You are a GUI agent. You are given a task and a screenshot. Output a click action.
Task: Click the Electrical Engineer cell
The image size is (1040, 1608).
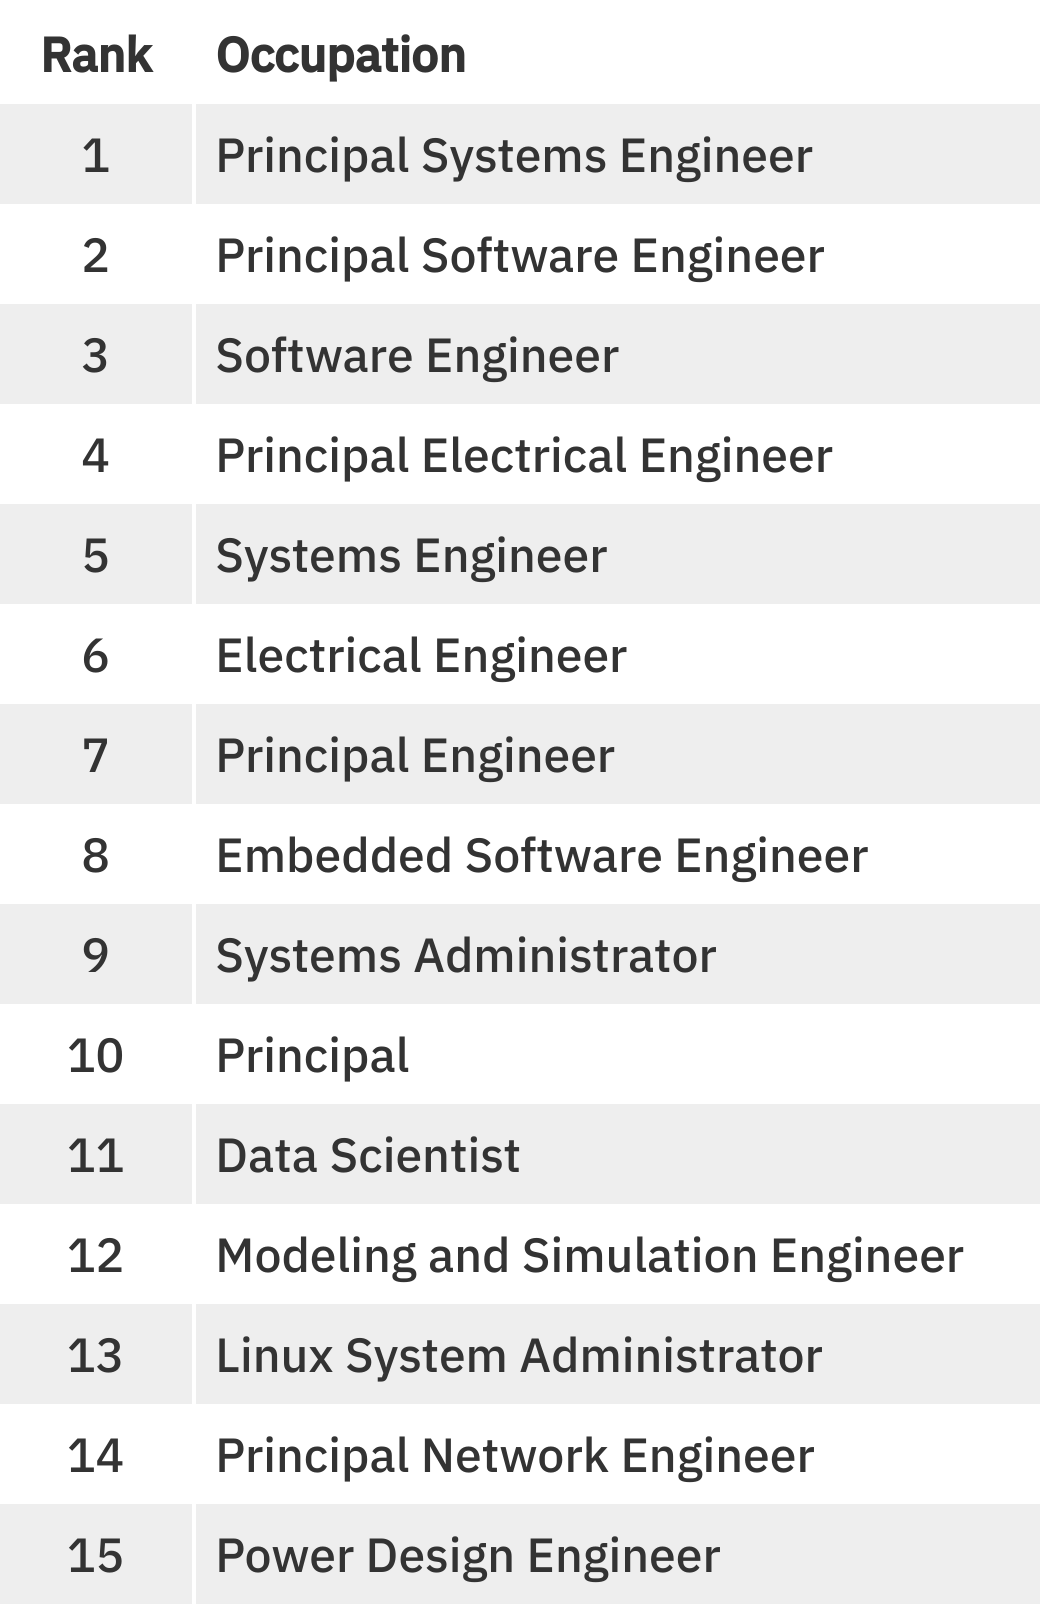(x=421, y=656)
